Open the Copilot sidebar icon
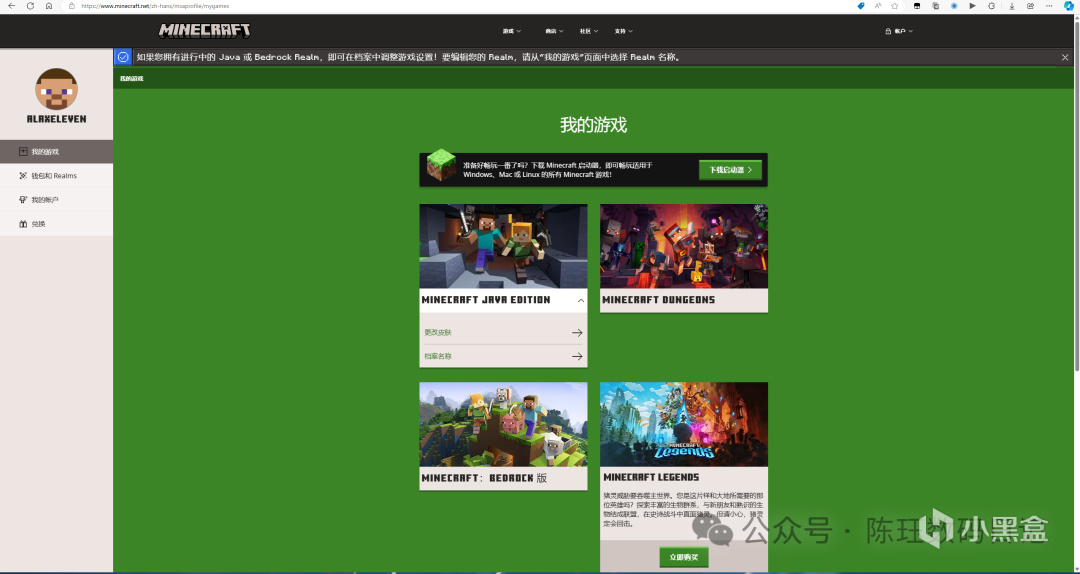Screen dimensions: 1080x574 click(1068, 6)
